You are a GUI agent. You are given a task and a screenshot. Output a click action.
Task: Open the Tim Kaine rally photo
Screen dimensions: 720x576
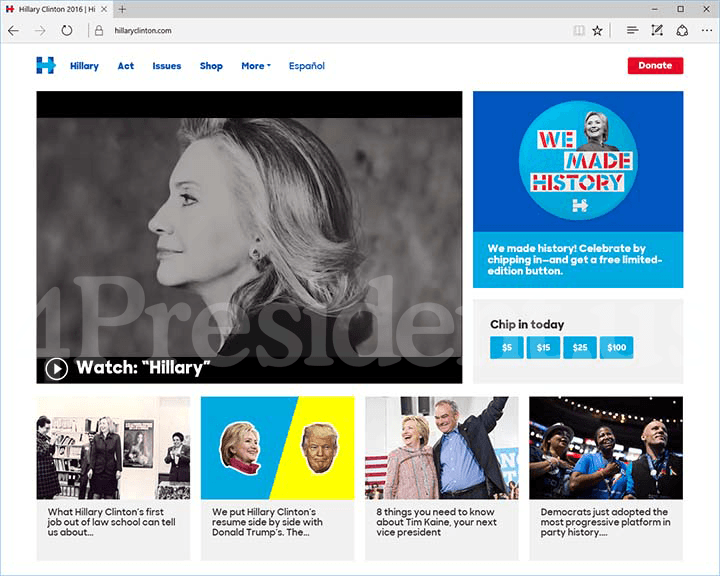(442, 448)
